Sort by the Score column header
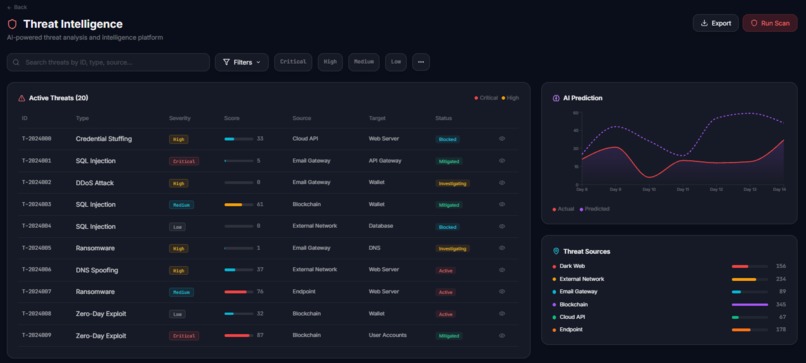The image size is (806, 363). click(x=232, y=118)
